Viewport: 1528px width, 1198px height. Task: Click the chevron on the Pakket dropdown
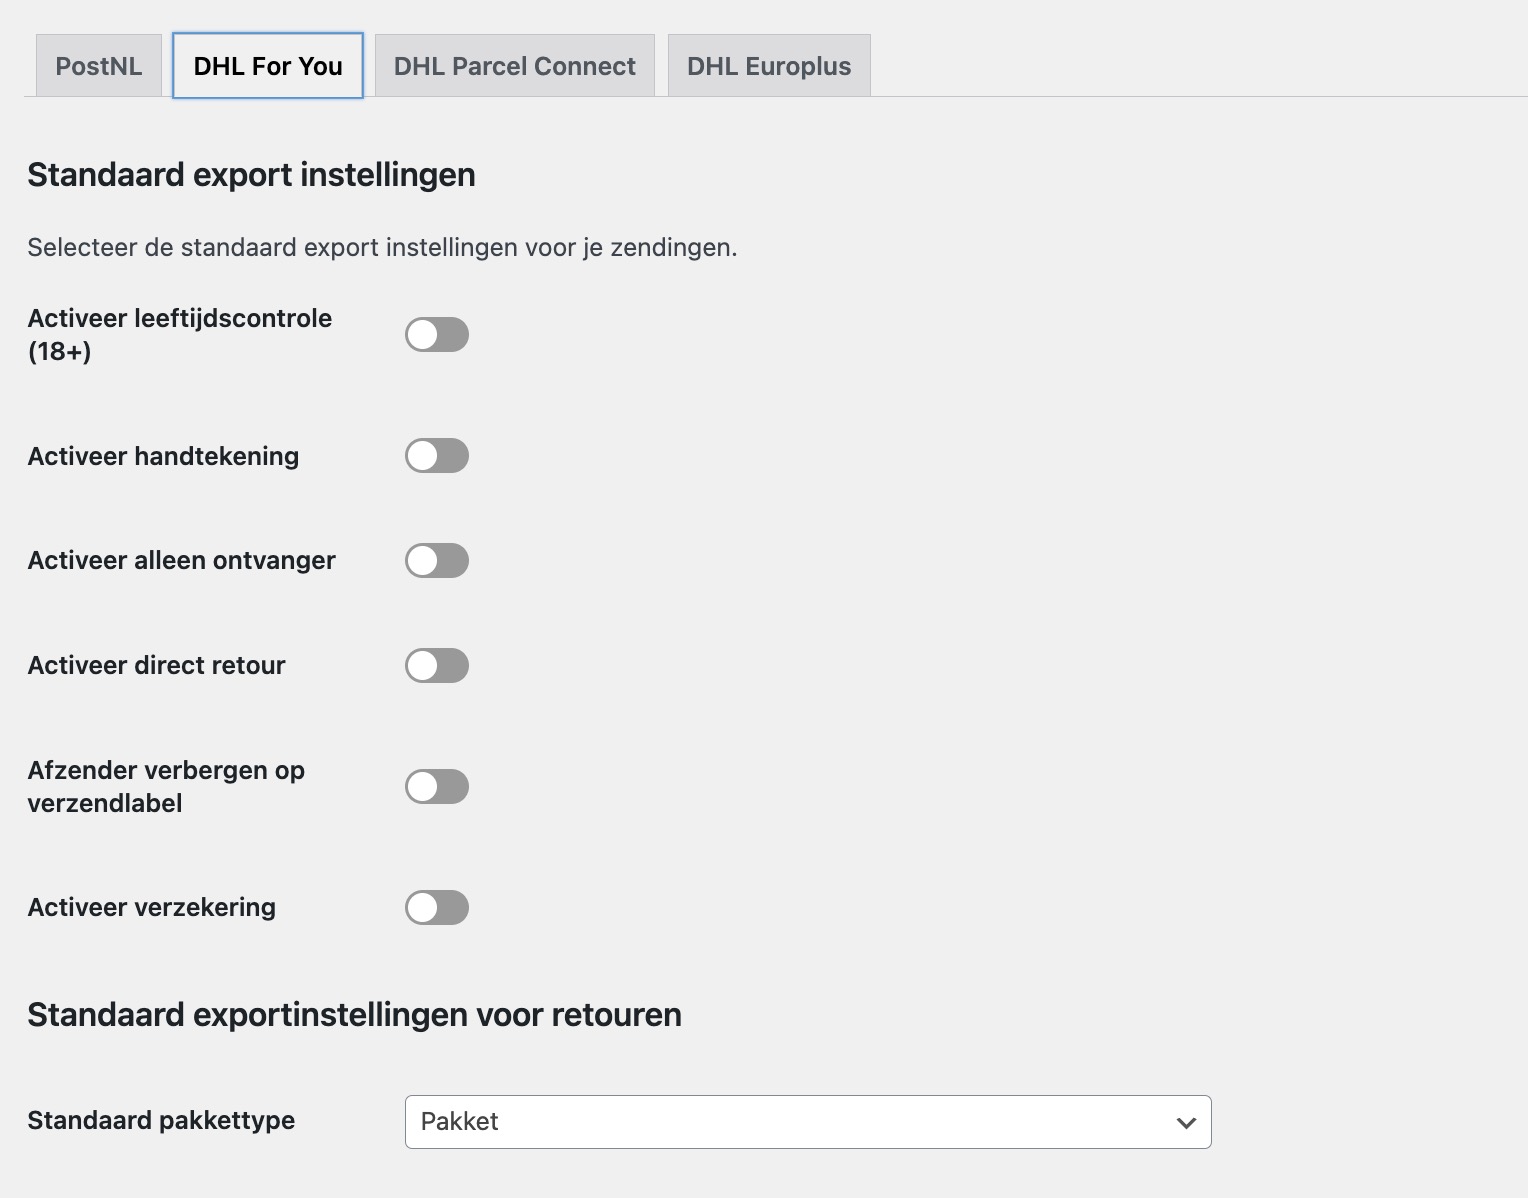coord(1186,1122)
